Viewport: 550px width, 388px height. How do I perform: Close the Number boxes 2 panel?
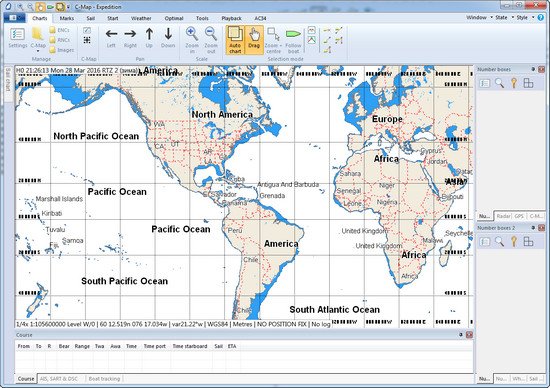(x=542, y=228)
